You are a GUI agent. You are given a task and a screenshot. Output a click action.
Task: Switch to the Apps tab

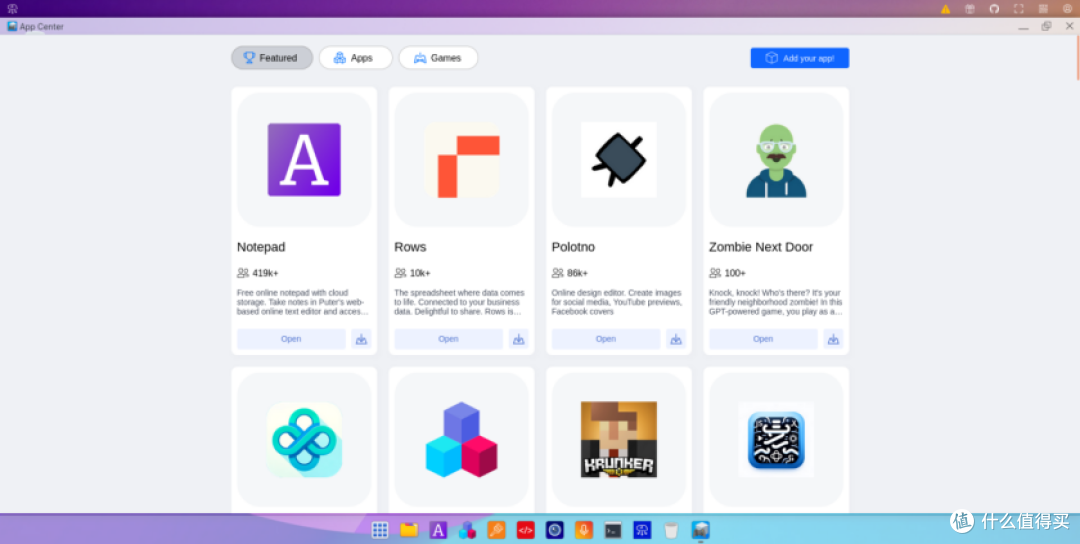(355, 58)
